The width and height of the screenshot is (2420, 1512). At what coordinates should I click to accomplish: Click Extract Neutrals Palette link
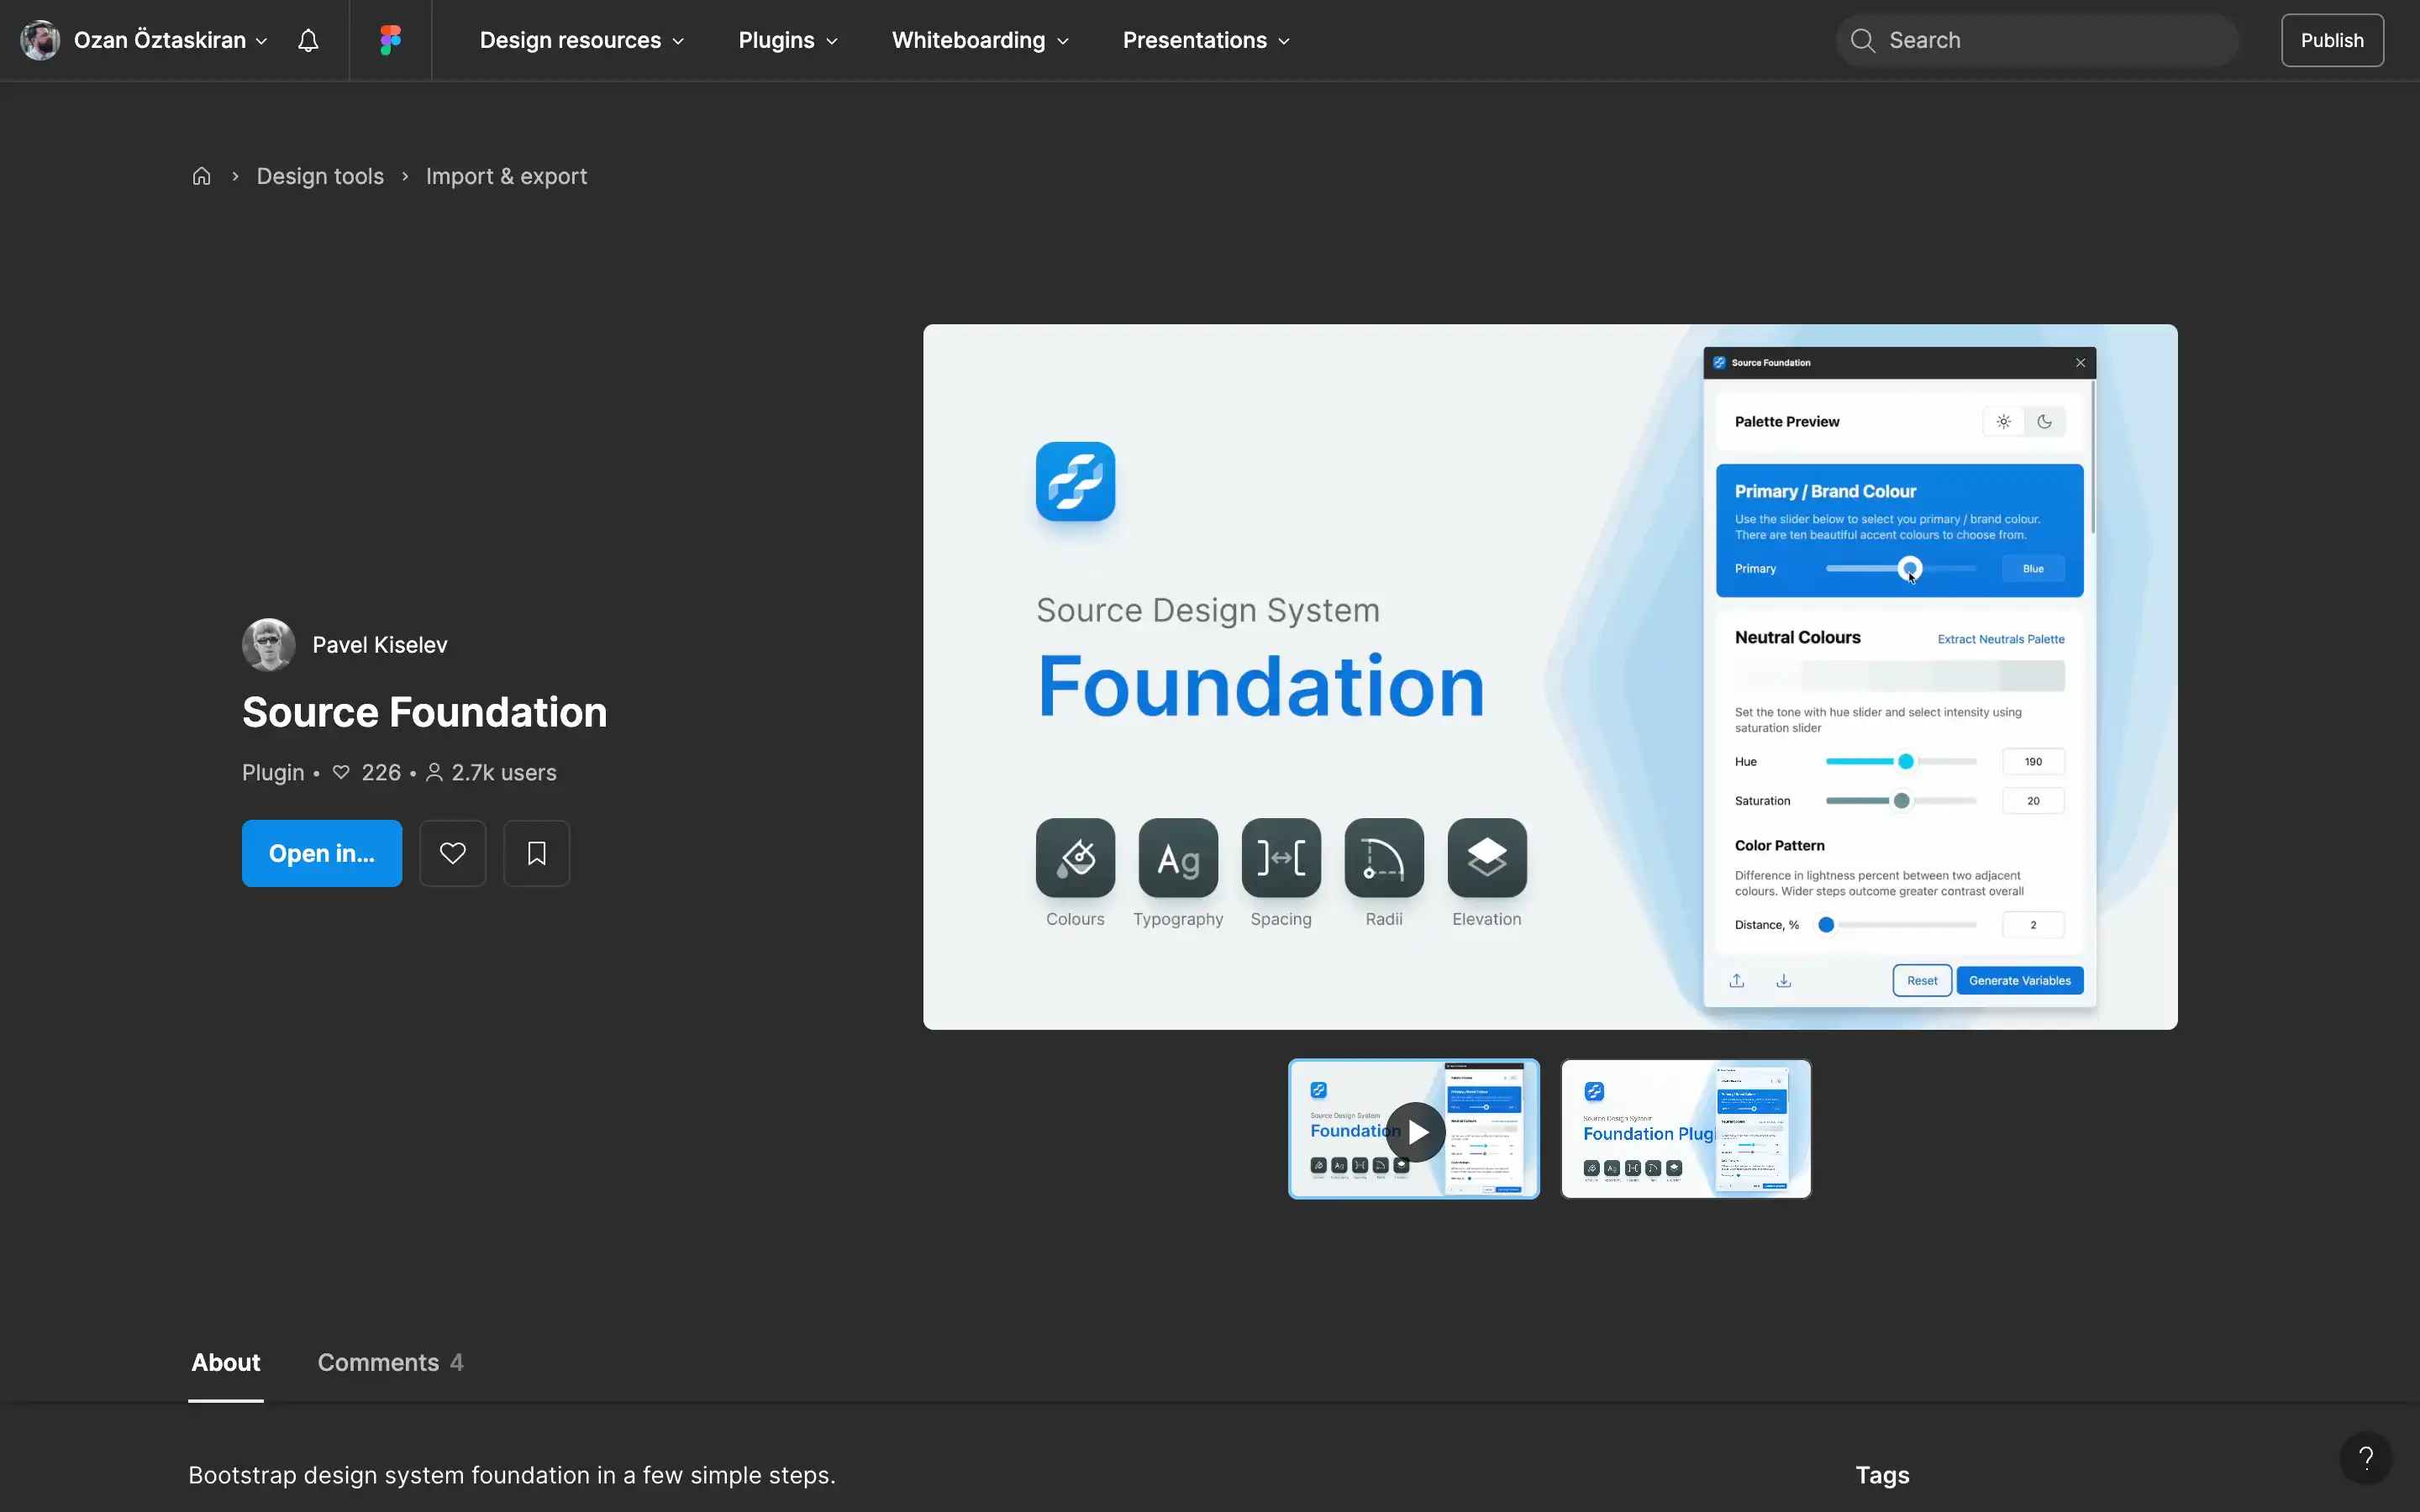[x=2001, y=639]
